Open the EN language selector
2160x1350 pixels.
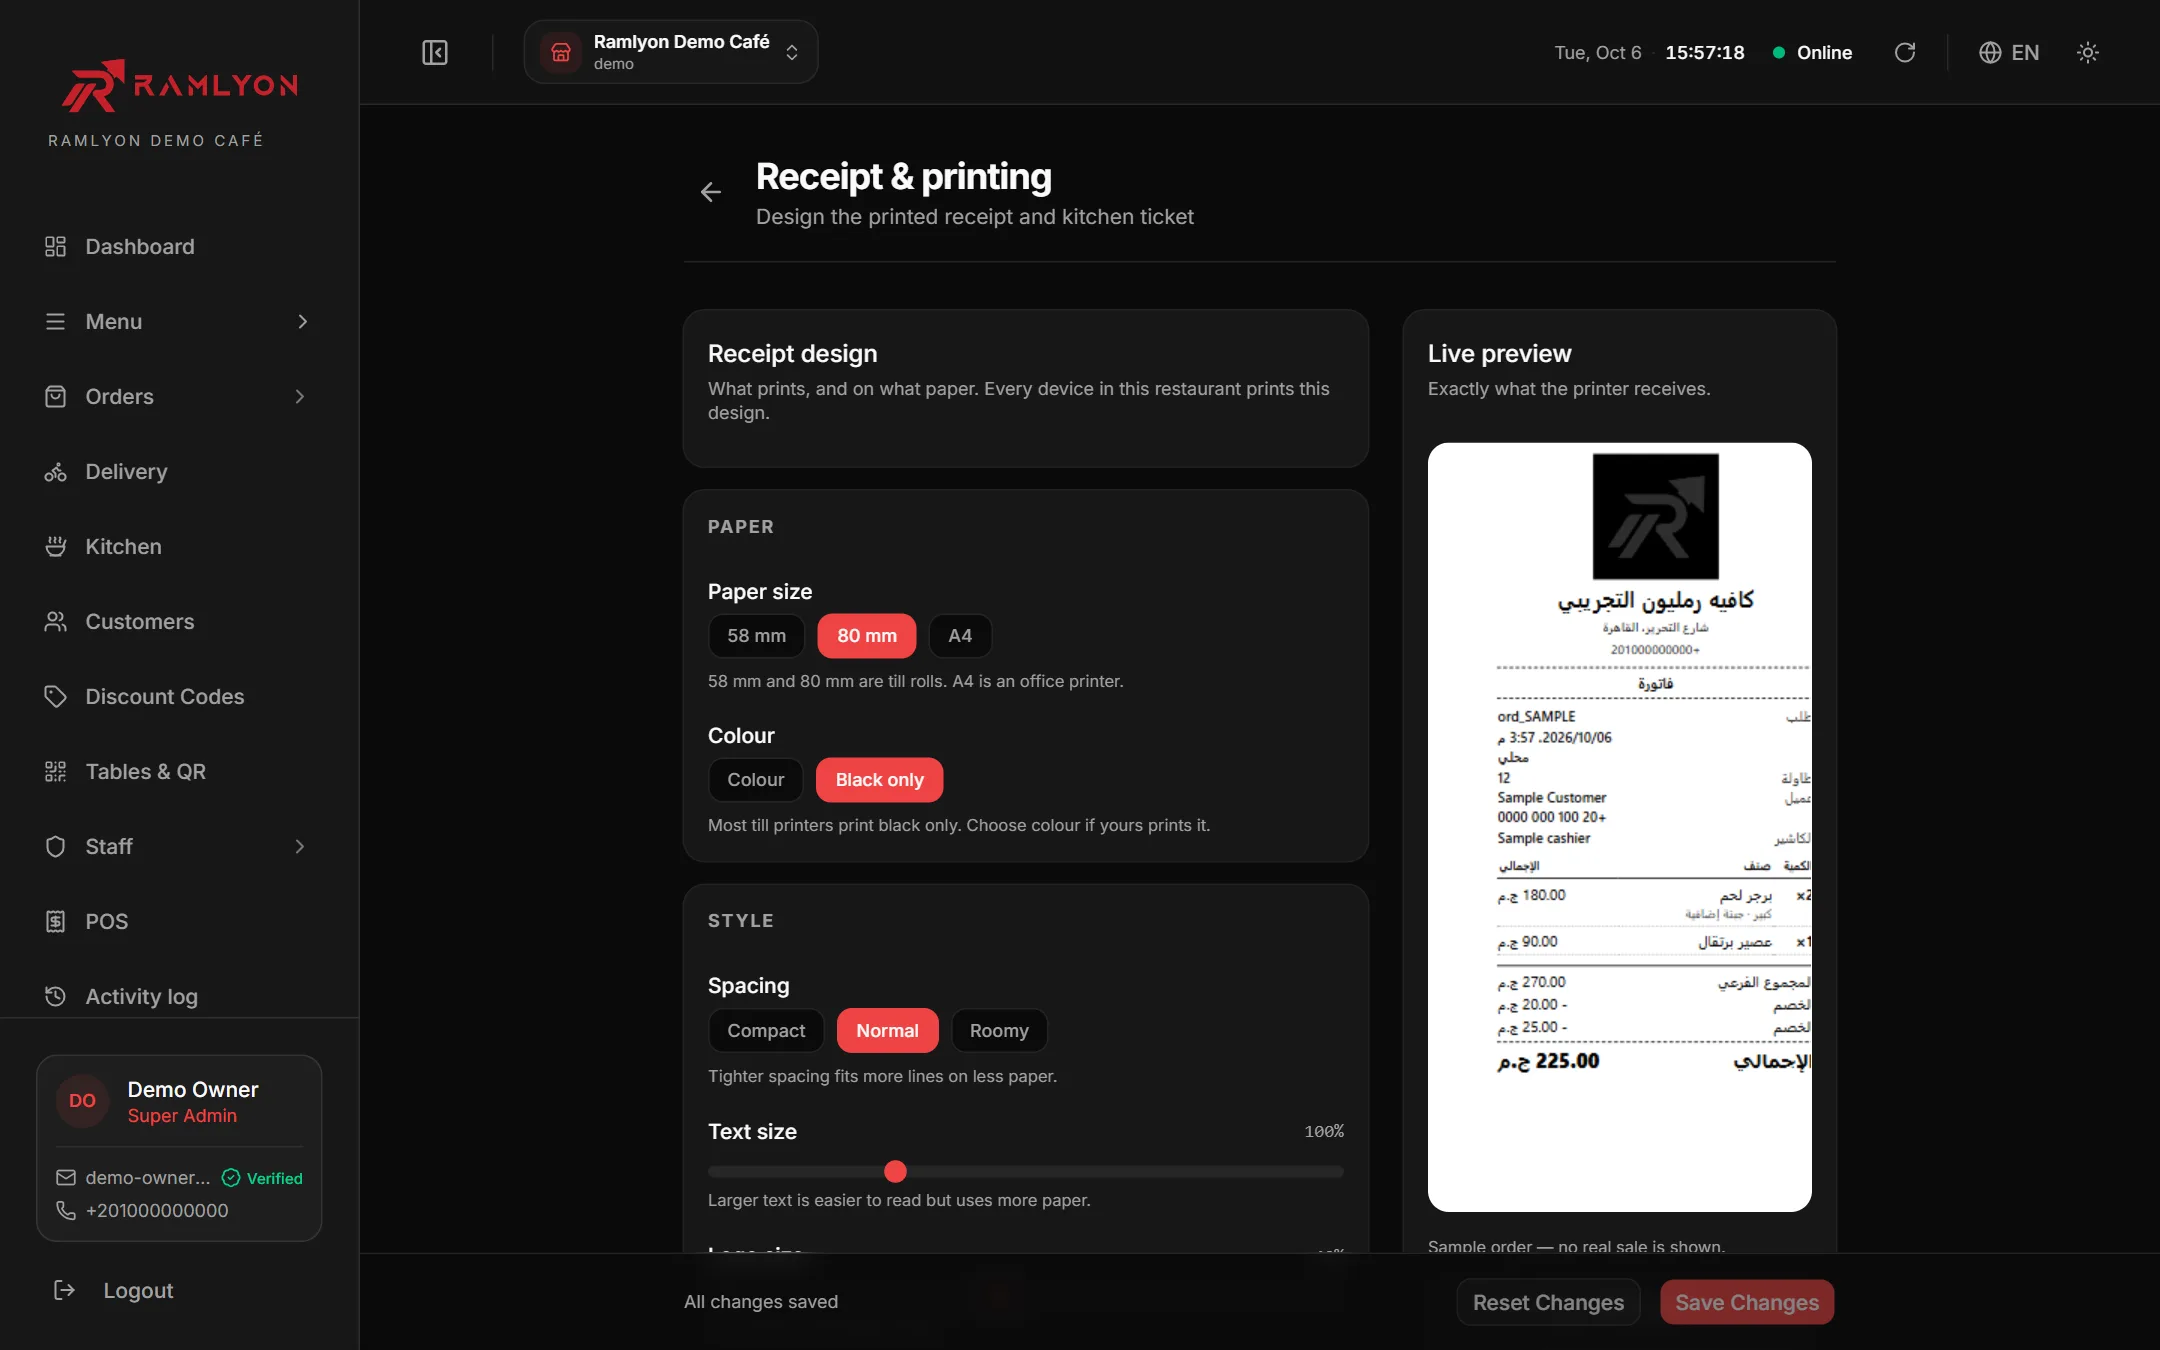pyautogui.click(x=2009, y=52)
